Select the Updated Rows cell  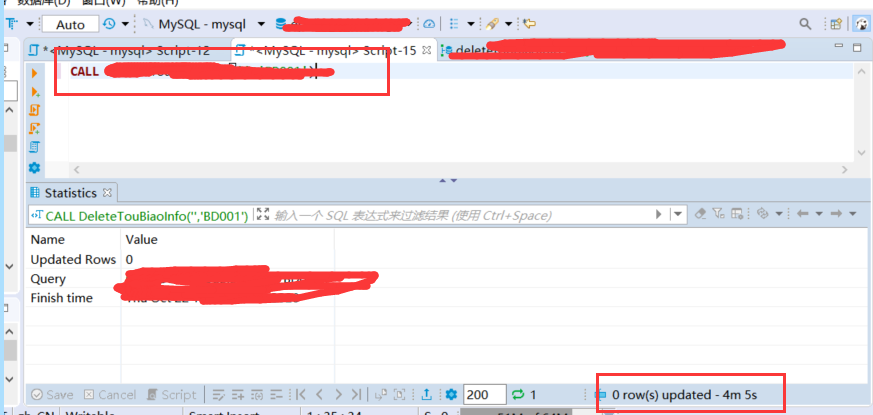tap(73, 260)
